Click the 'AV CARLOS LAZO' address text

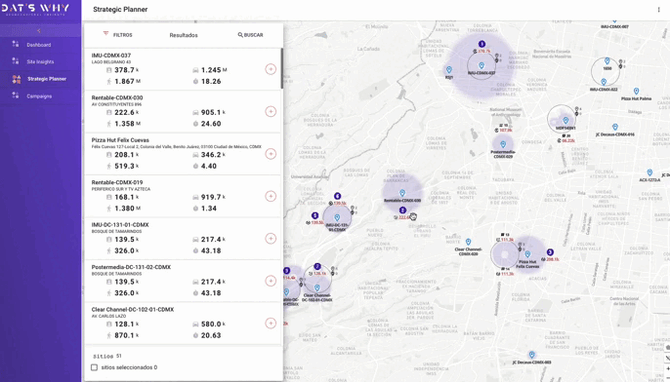coord(109,316)
